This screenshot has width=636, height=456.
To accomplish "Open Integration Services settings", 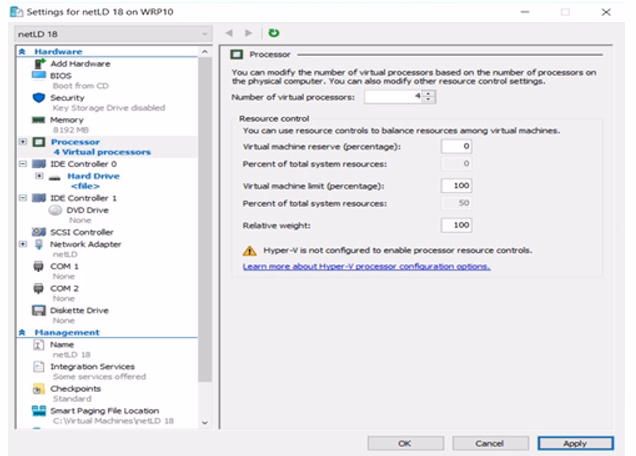I will (x=92, y=366).
